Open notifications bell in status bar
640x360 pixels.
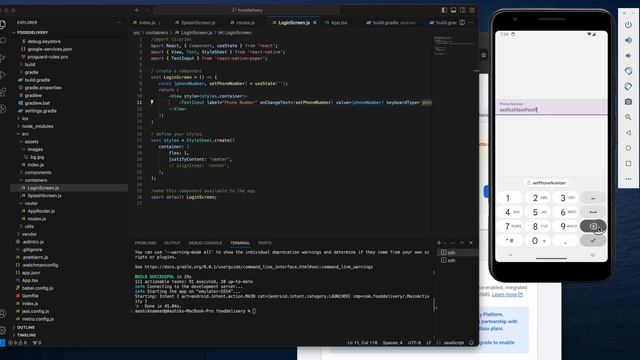[471, 343]
